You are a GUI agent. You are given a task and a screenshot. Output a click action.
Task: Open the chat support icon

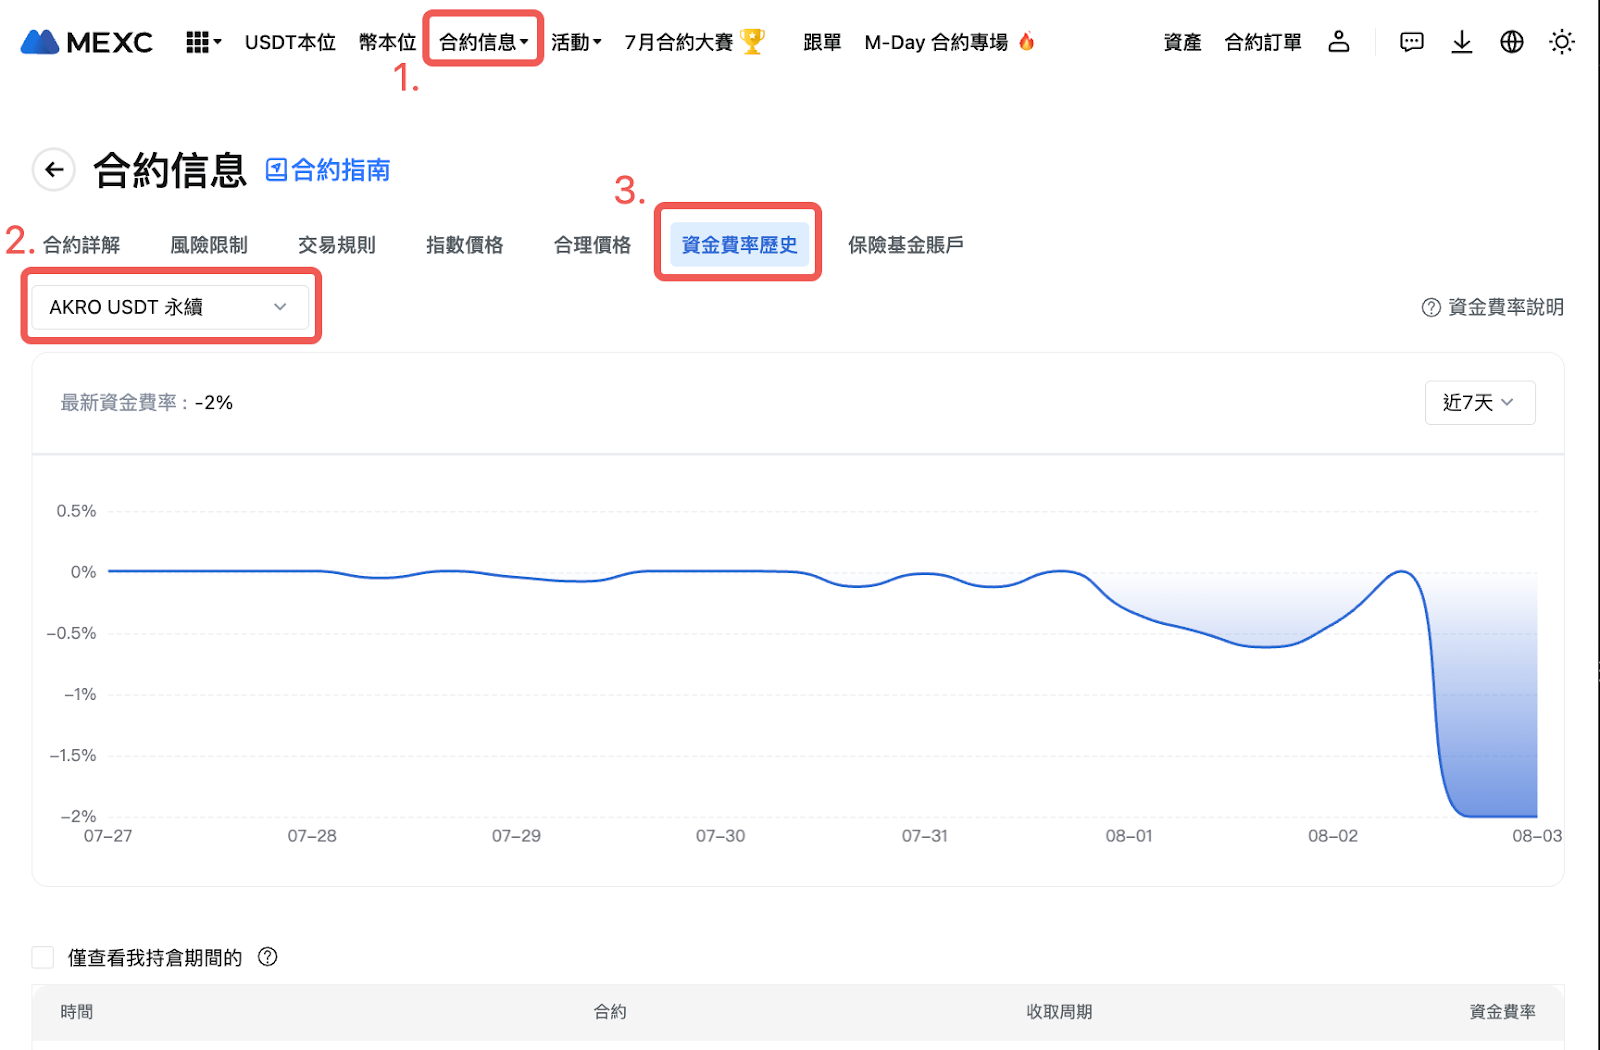(1411, 42)
